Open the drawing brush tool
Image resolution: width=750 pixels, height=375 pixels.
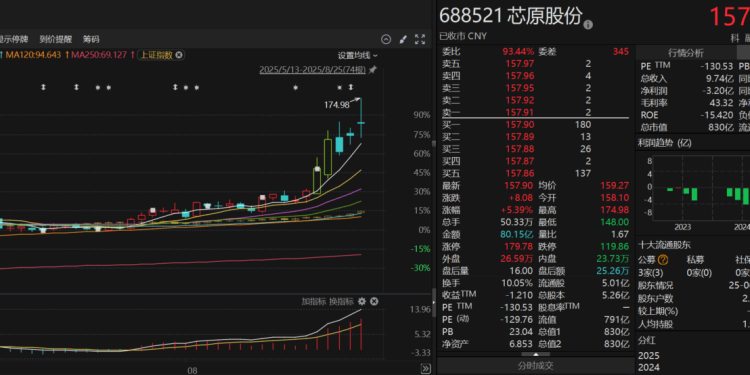coord(403,39)
